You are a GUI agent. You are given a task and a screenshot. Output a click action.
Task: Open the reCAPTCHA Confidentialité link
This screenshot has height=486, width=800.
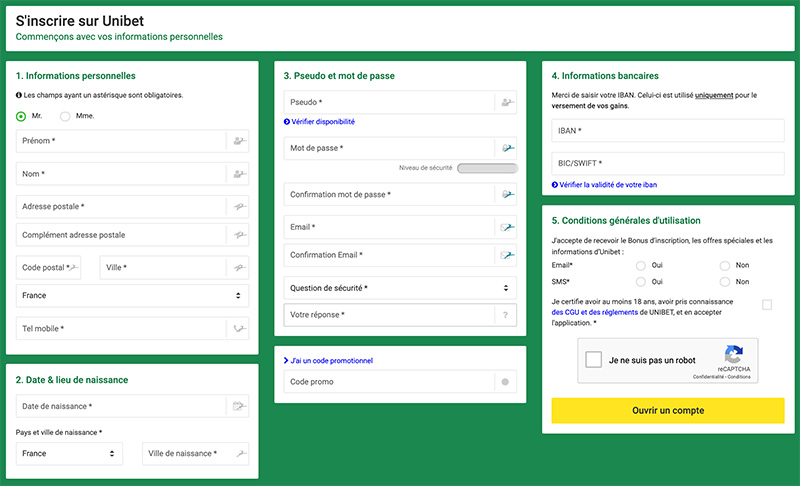(709, 377)
